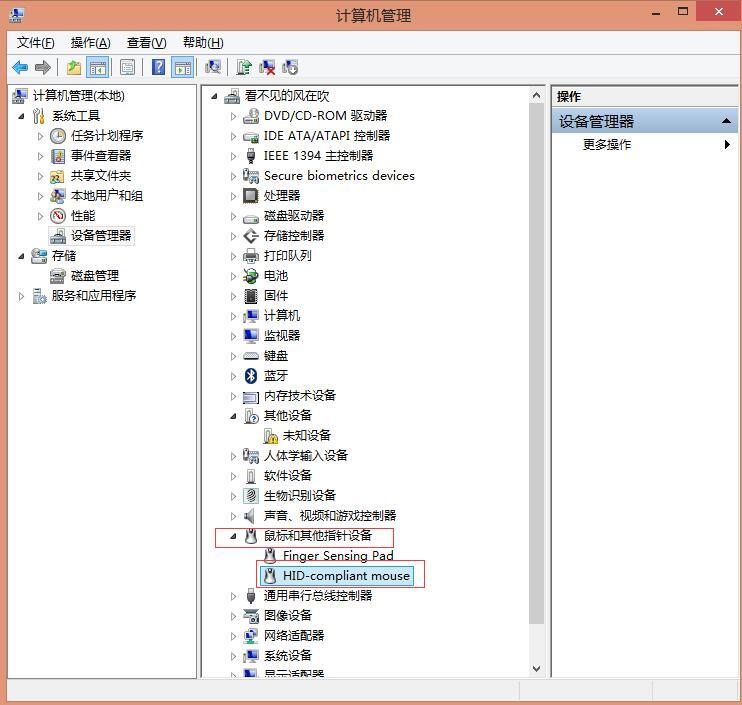Click the Disable device toolbar icon
Screen dimensions: 742x705
[x=290, y=67]
